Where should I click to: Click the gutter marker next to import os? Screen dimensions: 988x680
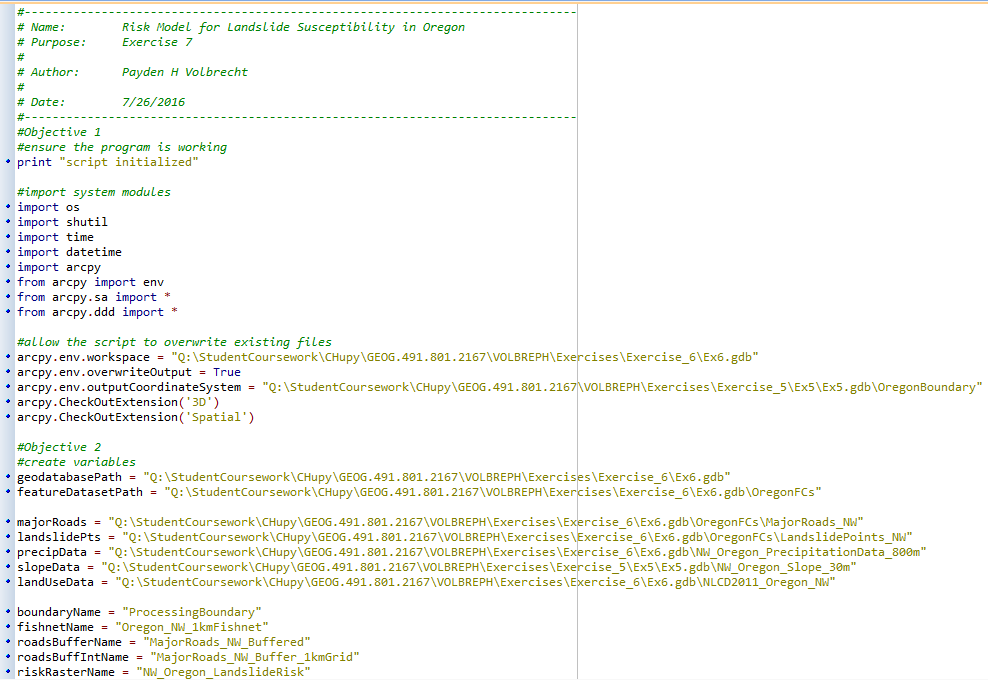click(7, 207)
